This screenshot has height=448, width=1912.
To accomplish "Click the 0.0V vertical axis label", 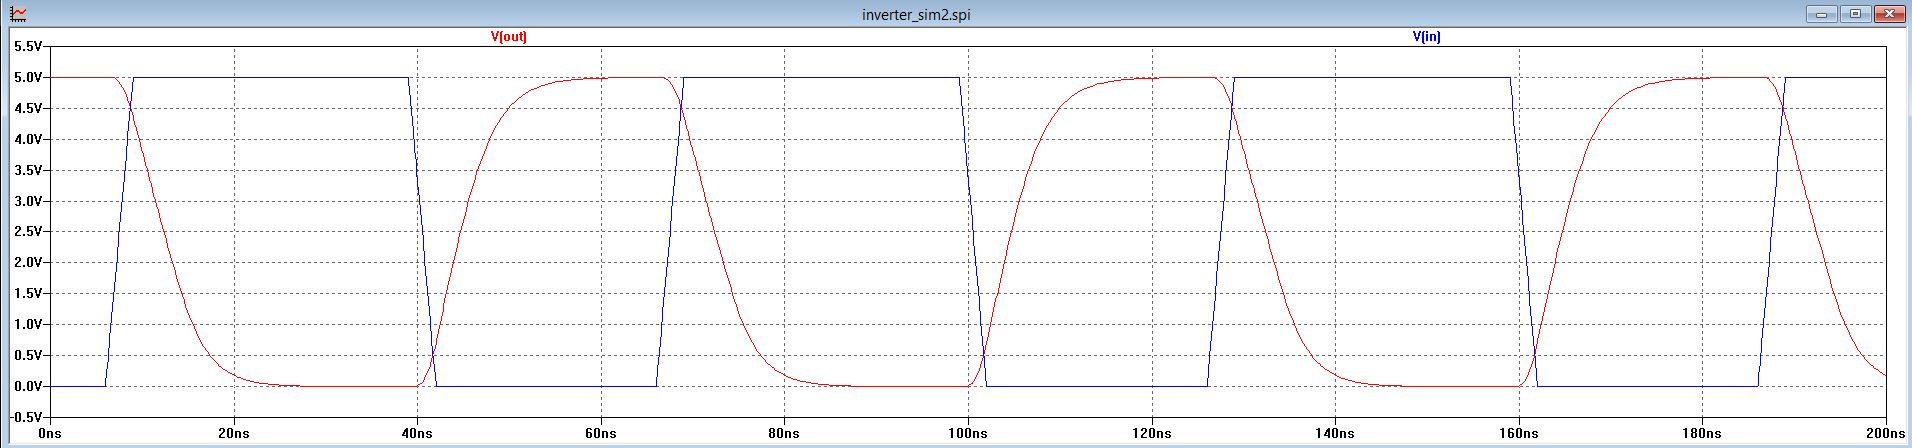I will click(28, 386).
